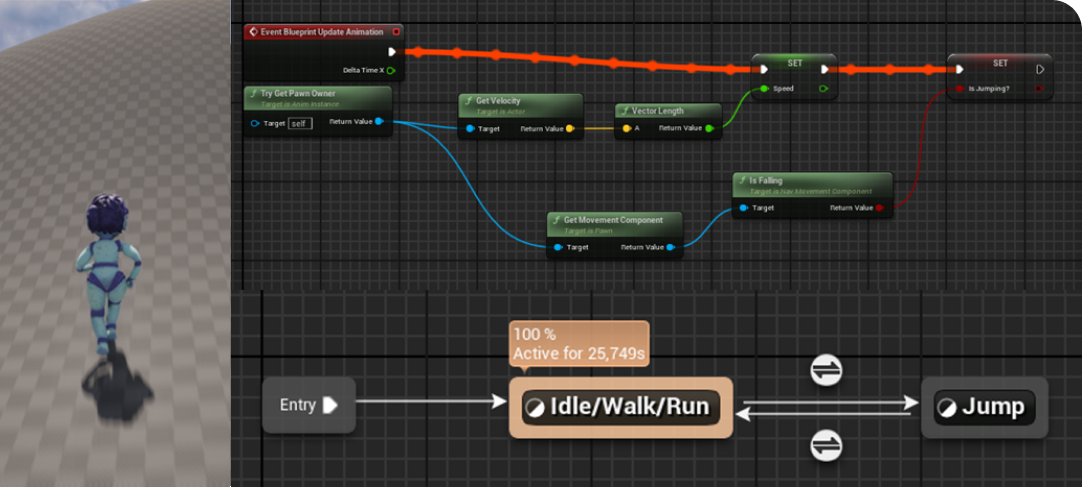The height and width of the screenshot is (487, 1082).
Task: Click Get Velocity's yellow Return Value pin
Action: pos(570,128)
